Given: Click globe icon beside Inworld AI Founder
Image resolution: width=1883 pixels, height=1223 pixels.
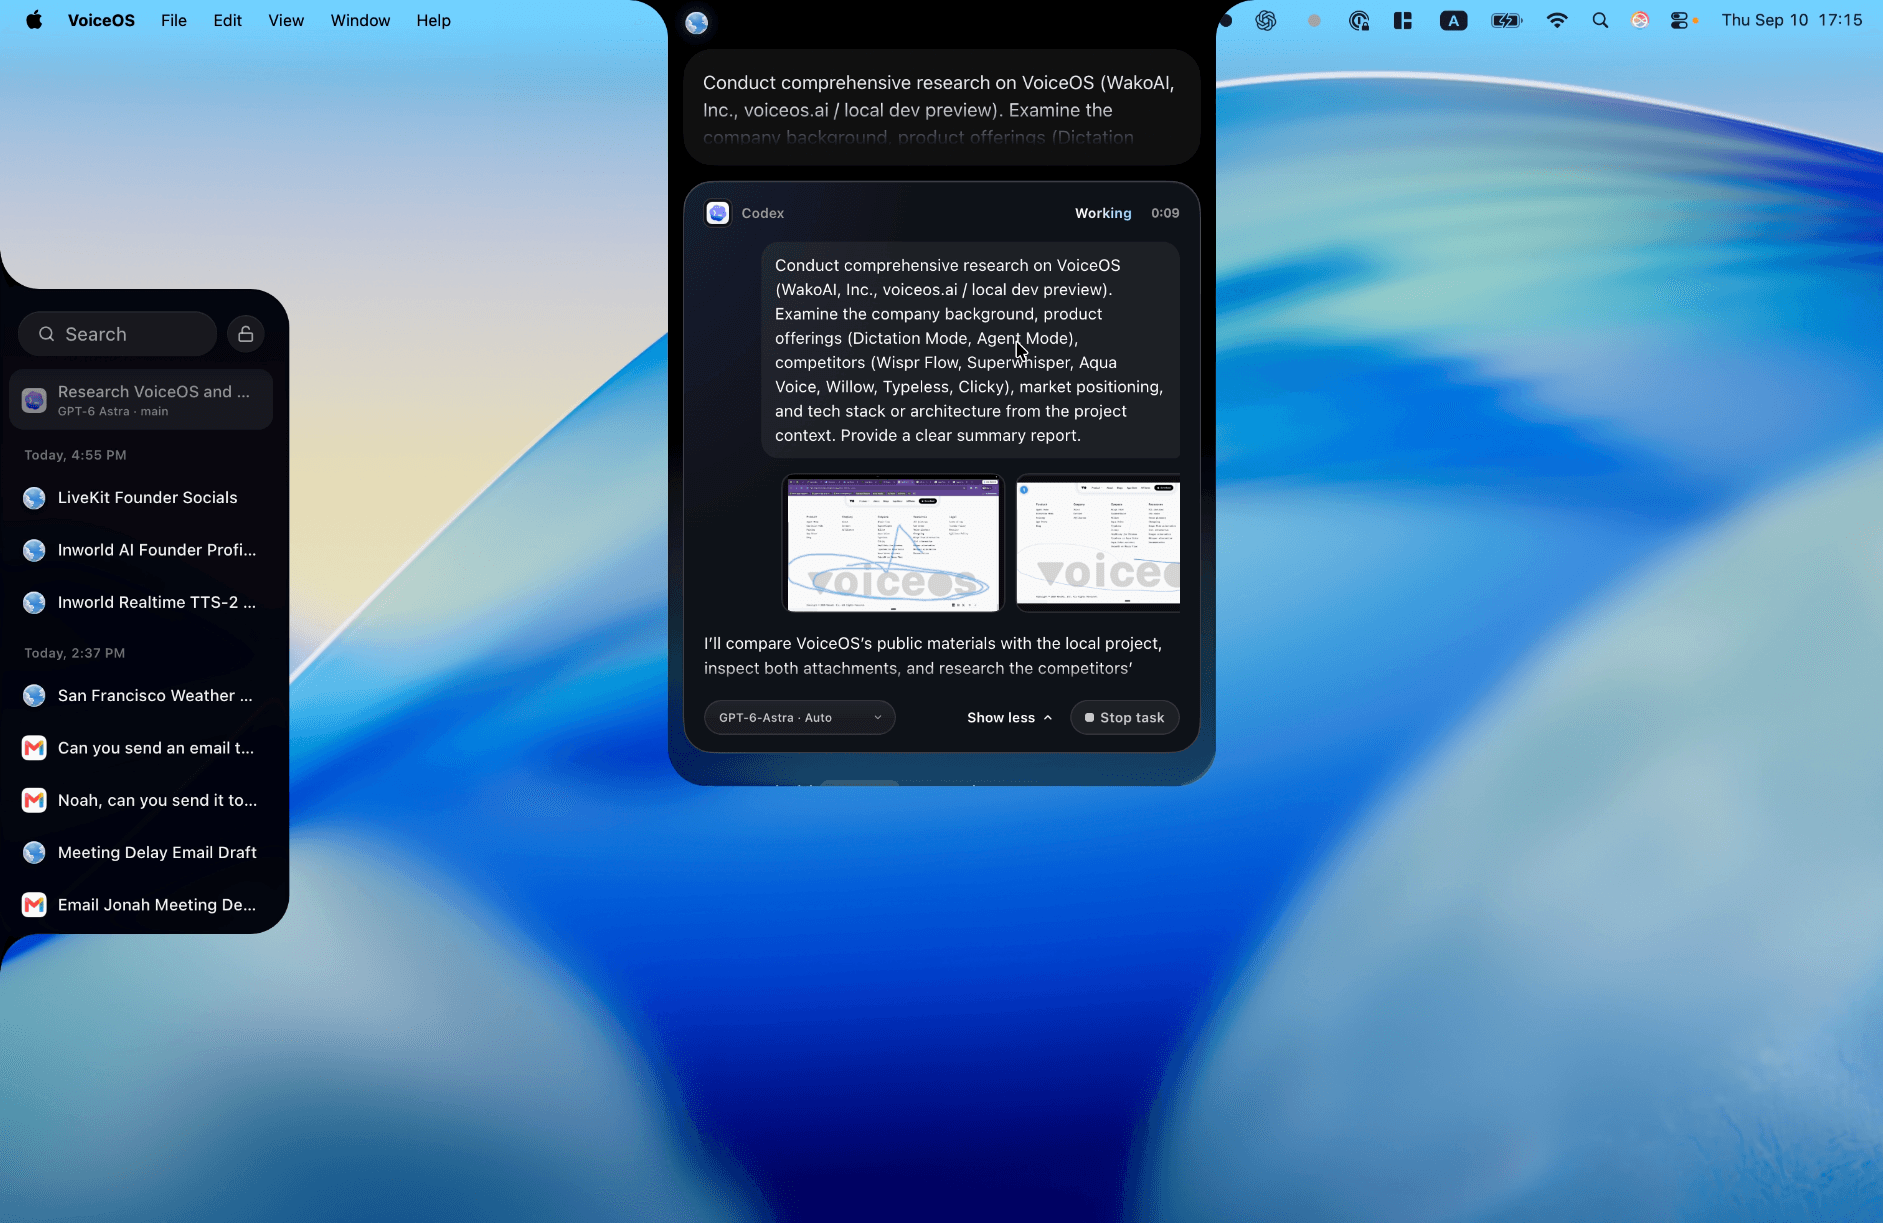Looking at the screenshot, I should (34, 550).
